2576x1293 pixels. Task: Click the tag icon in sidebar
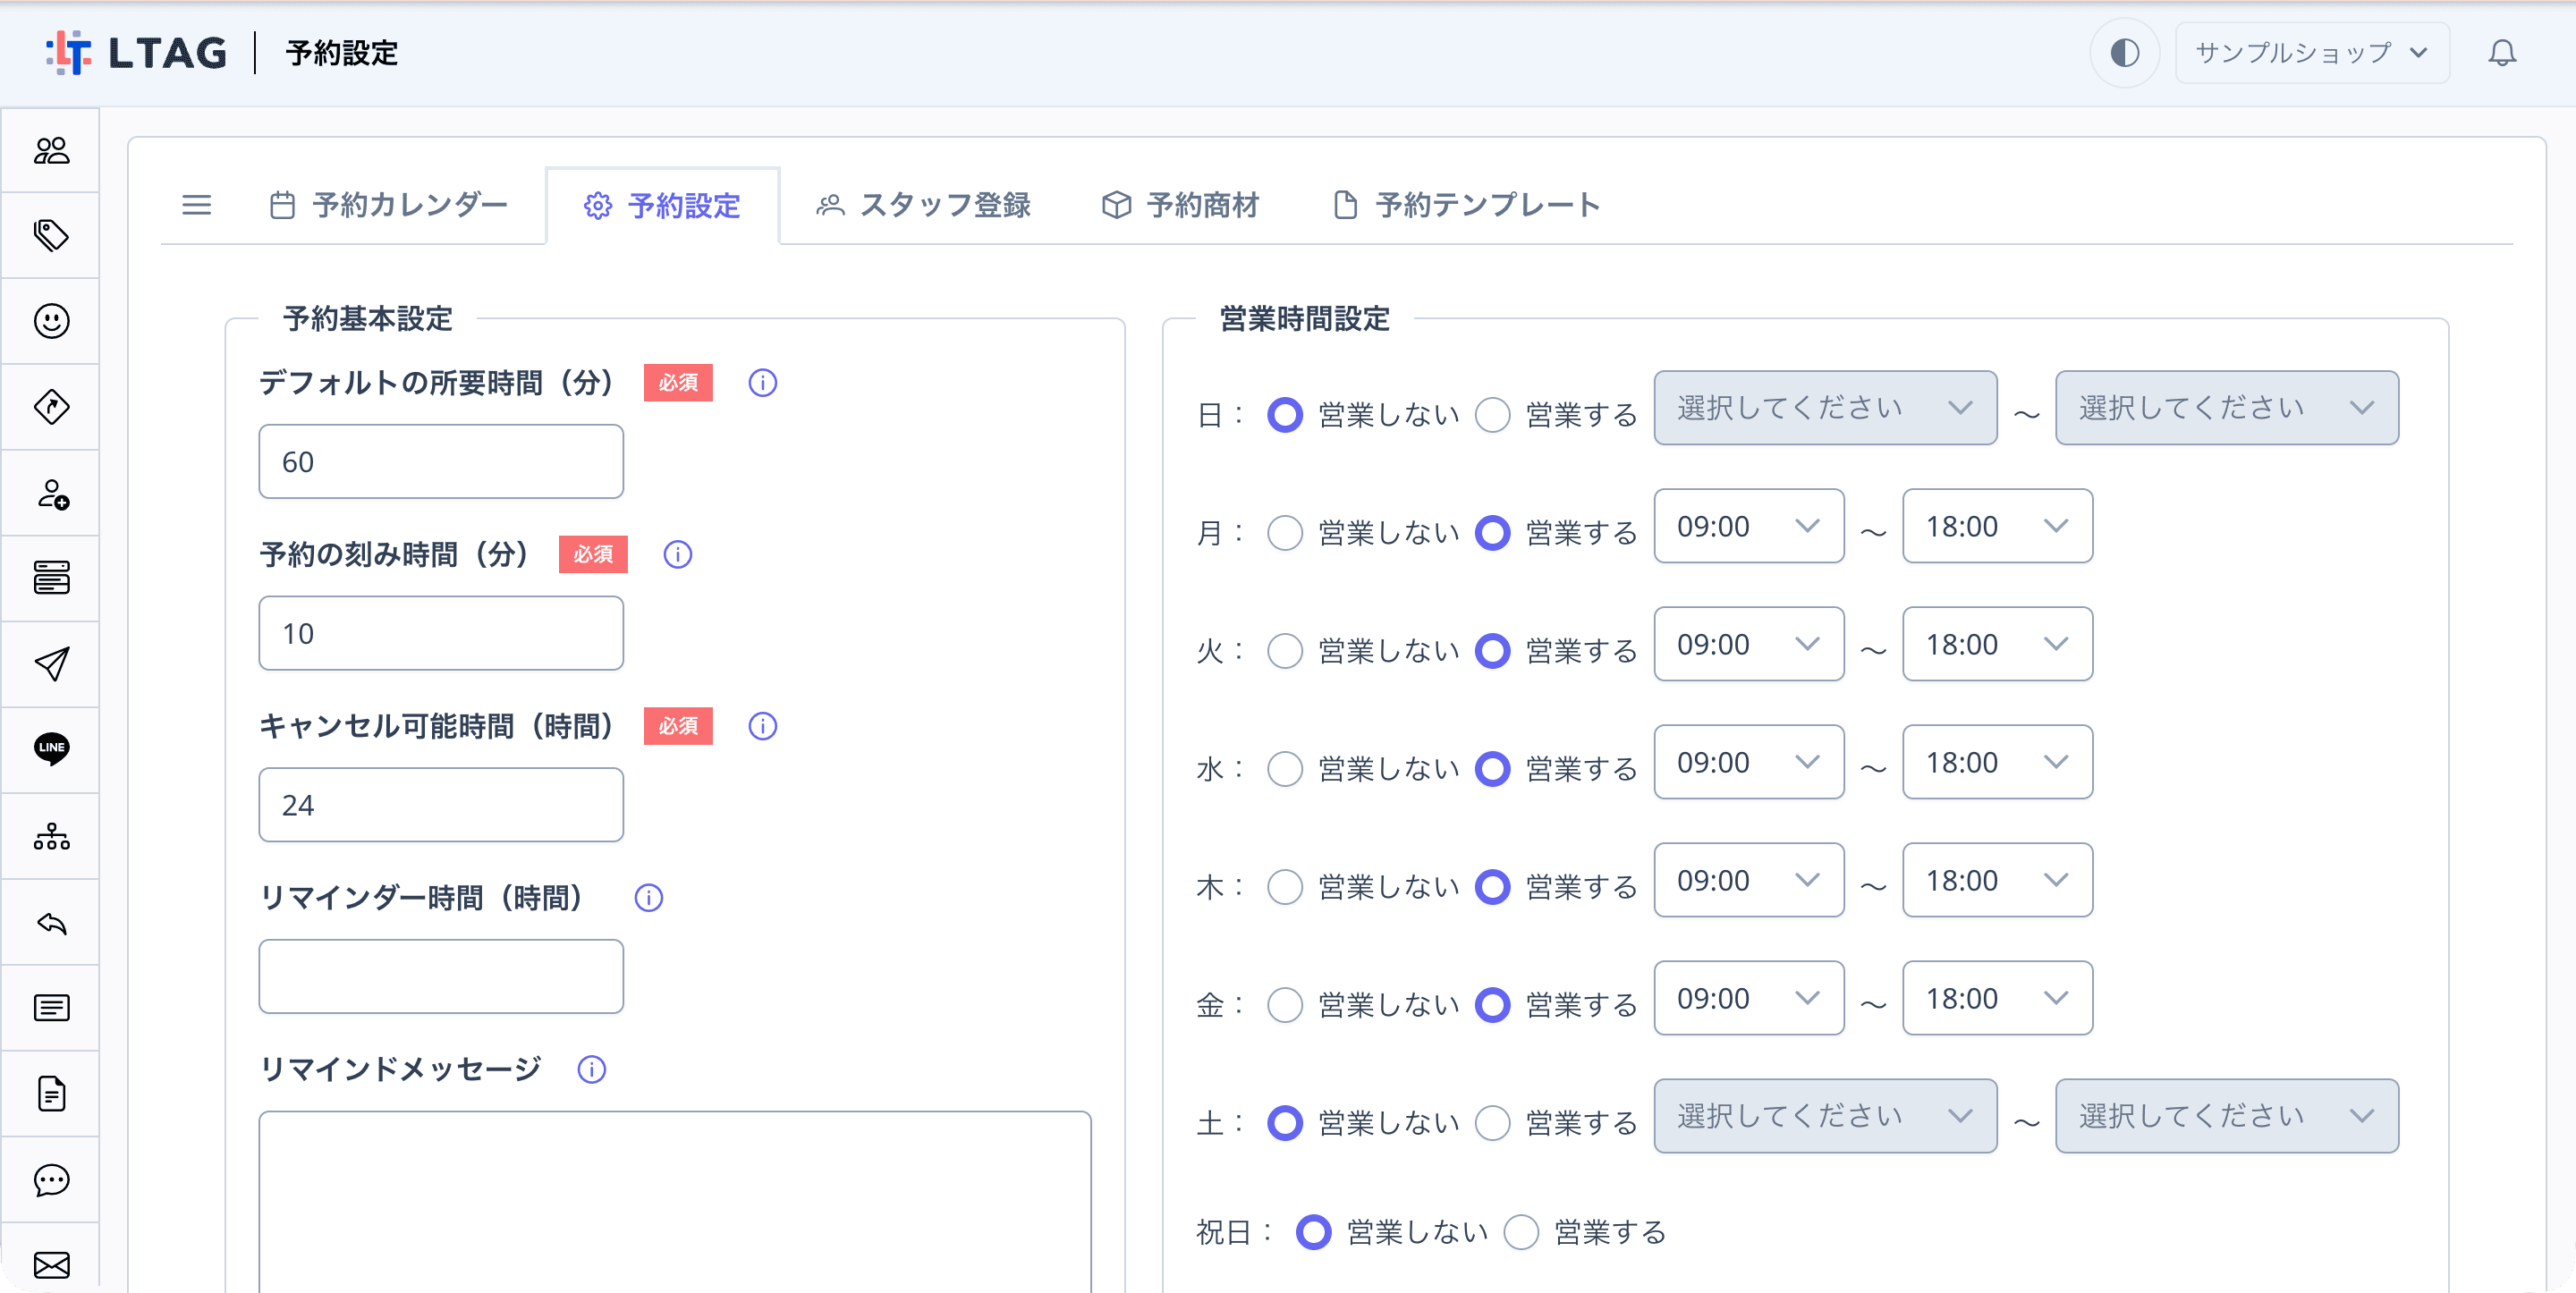click(x=51, y=235)
